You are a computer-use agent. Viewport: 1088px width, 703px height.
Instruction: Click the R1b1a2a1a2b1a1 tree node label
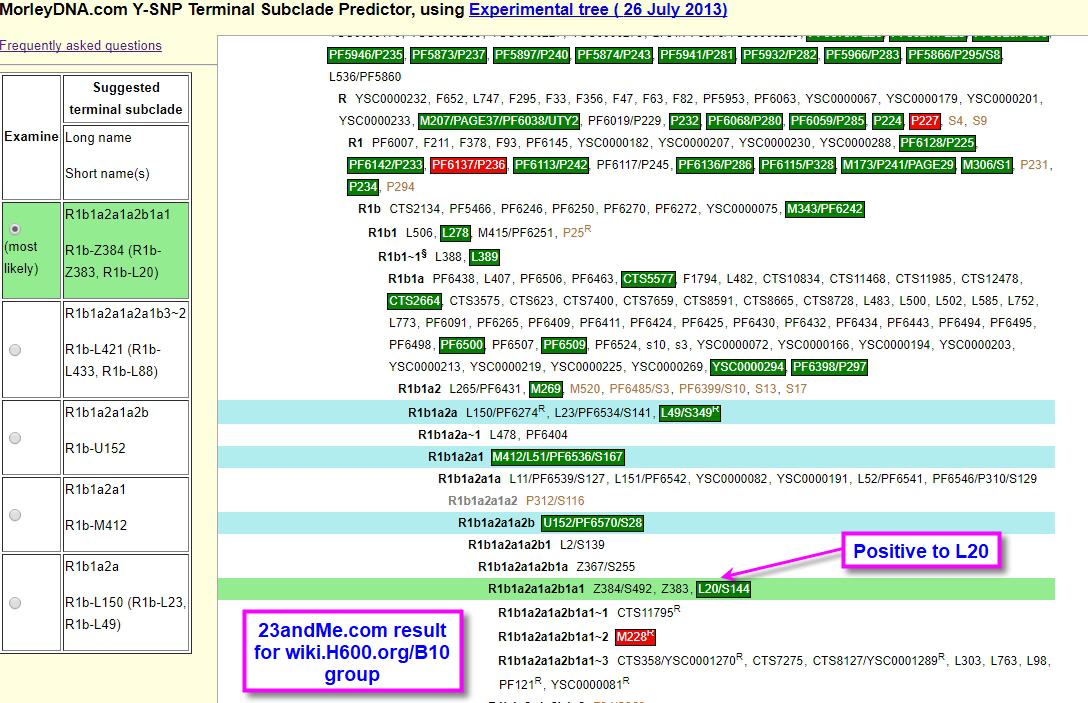point(536,589)
